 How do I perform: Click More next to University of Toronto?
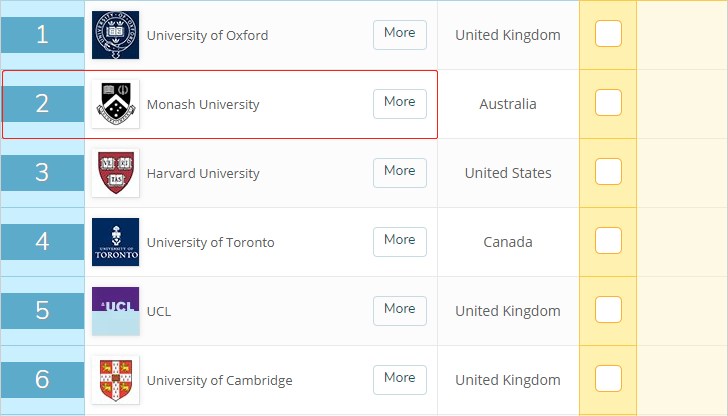(x=400, y=242)
